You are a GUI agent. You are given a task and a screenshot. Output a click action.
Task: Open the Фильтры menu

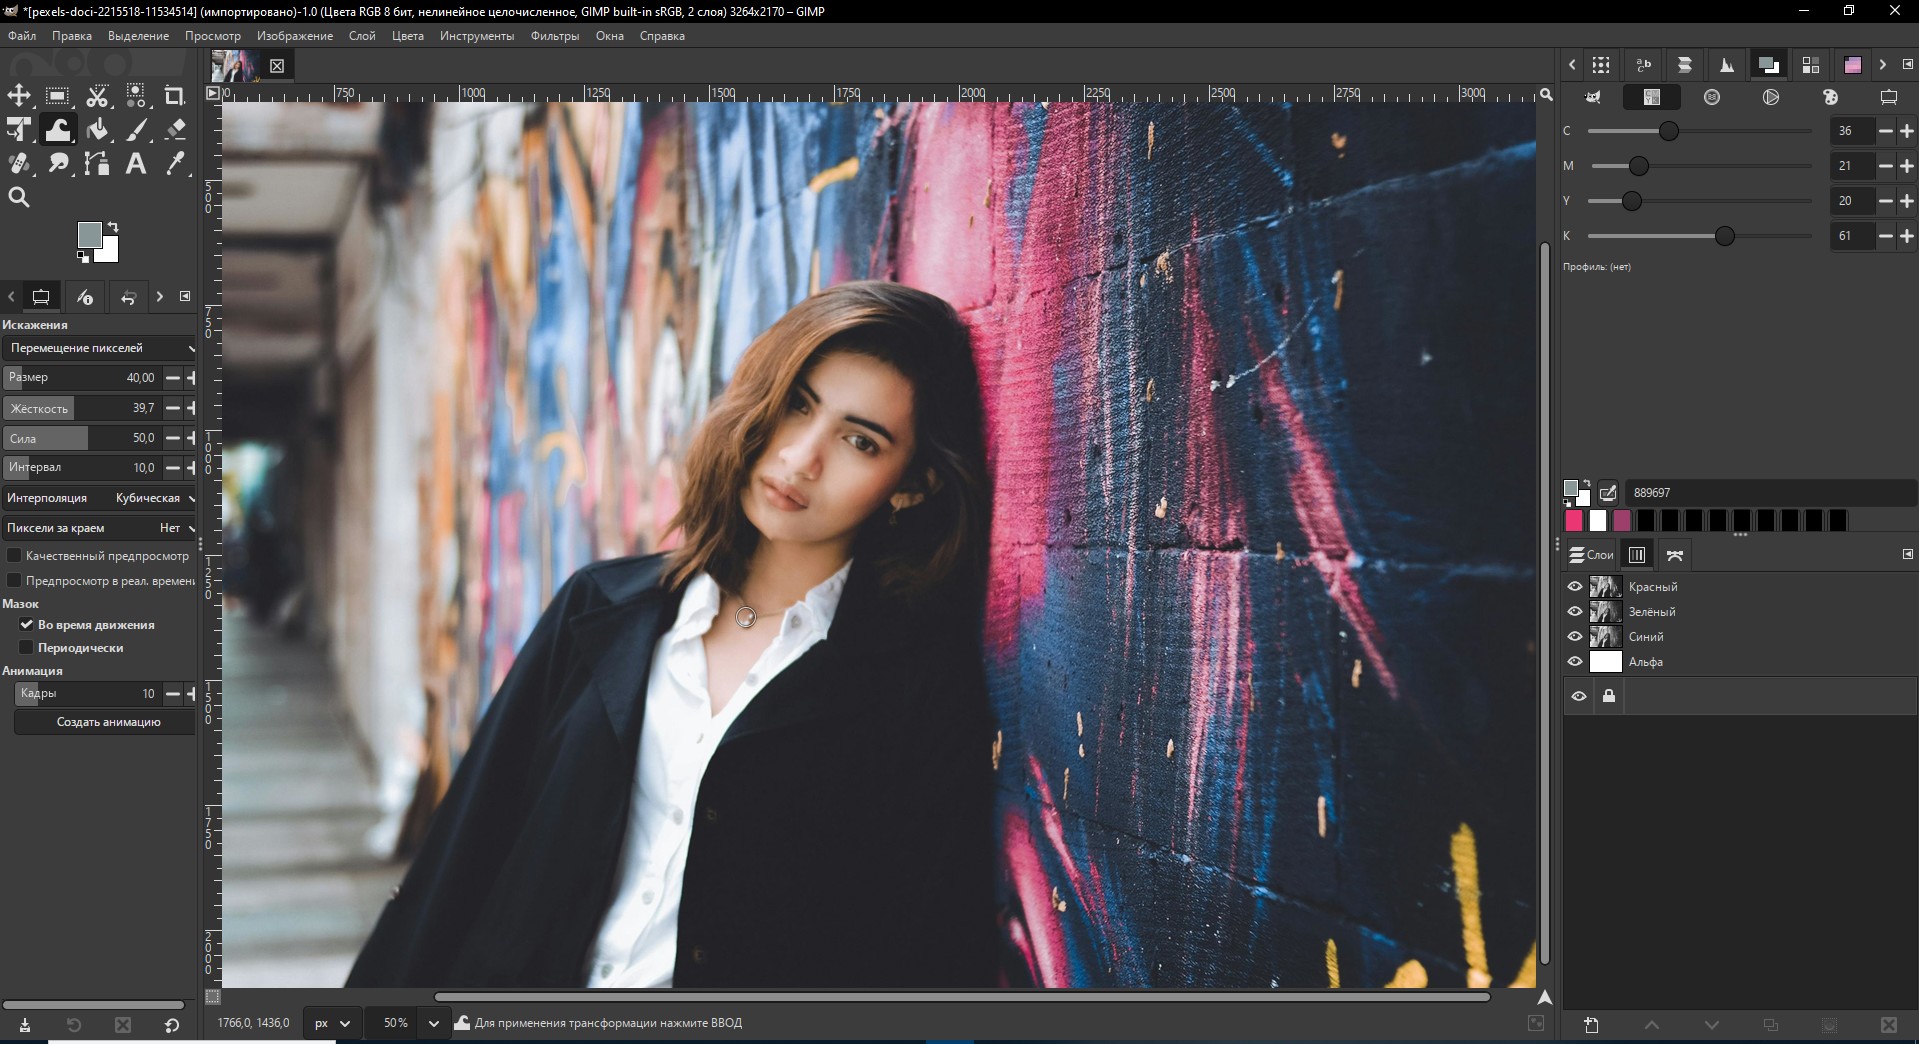click(554, 36)
